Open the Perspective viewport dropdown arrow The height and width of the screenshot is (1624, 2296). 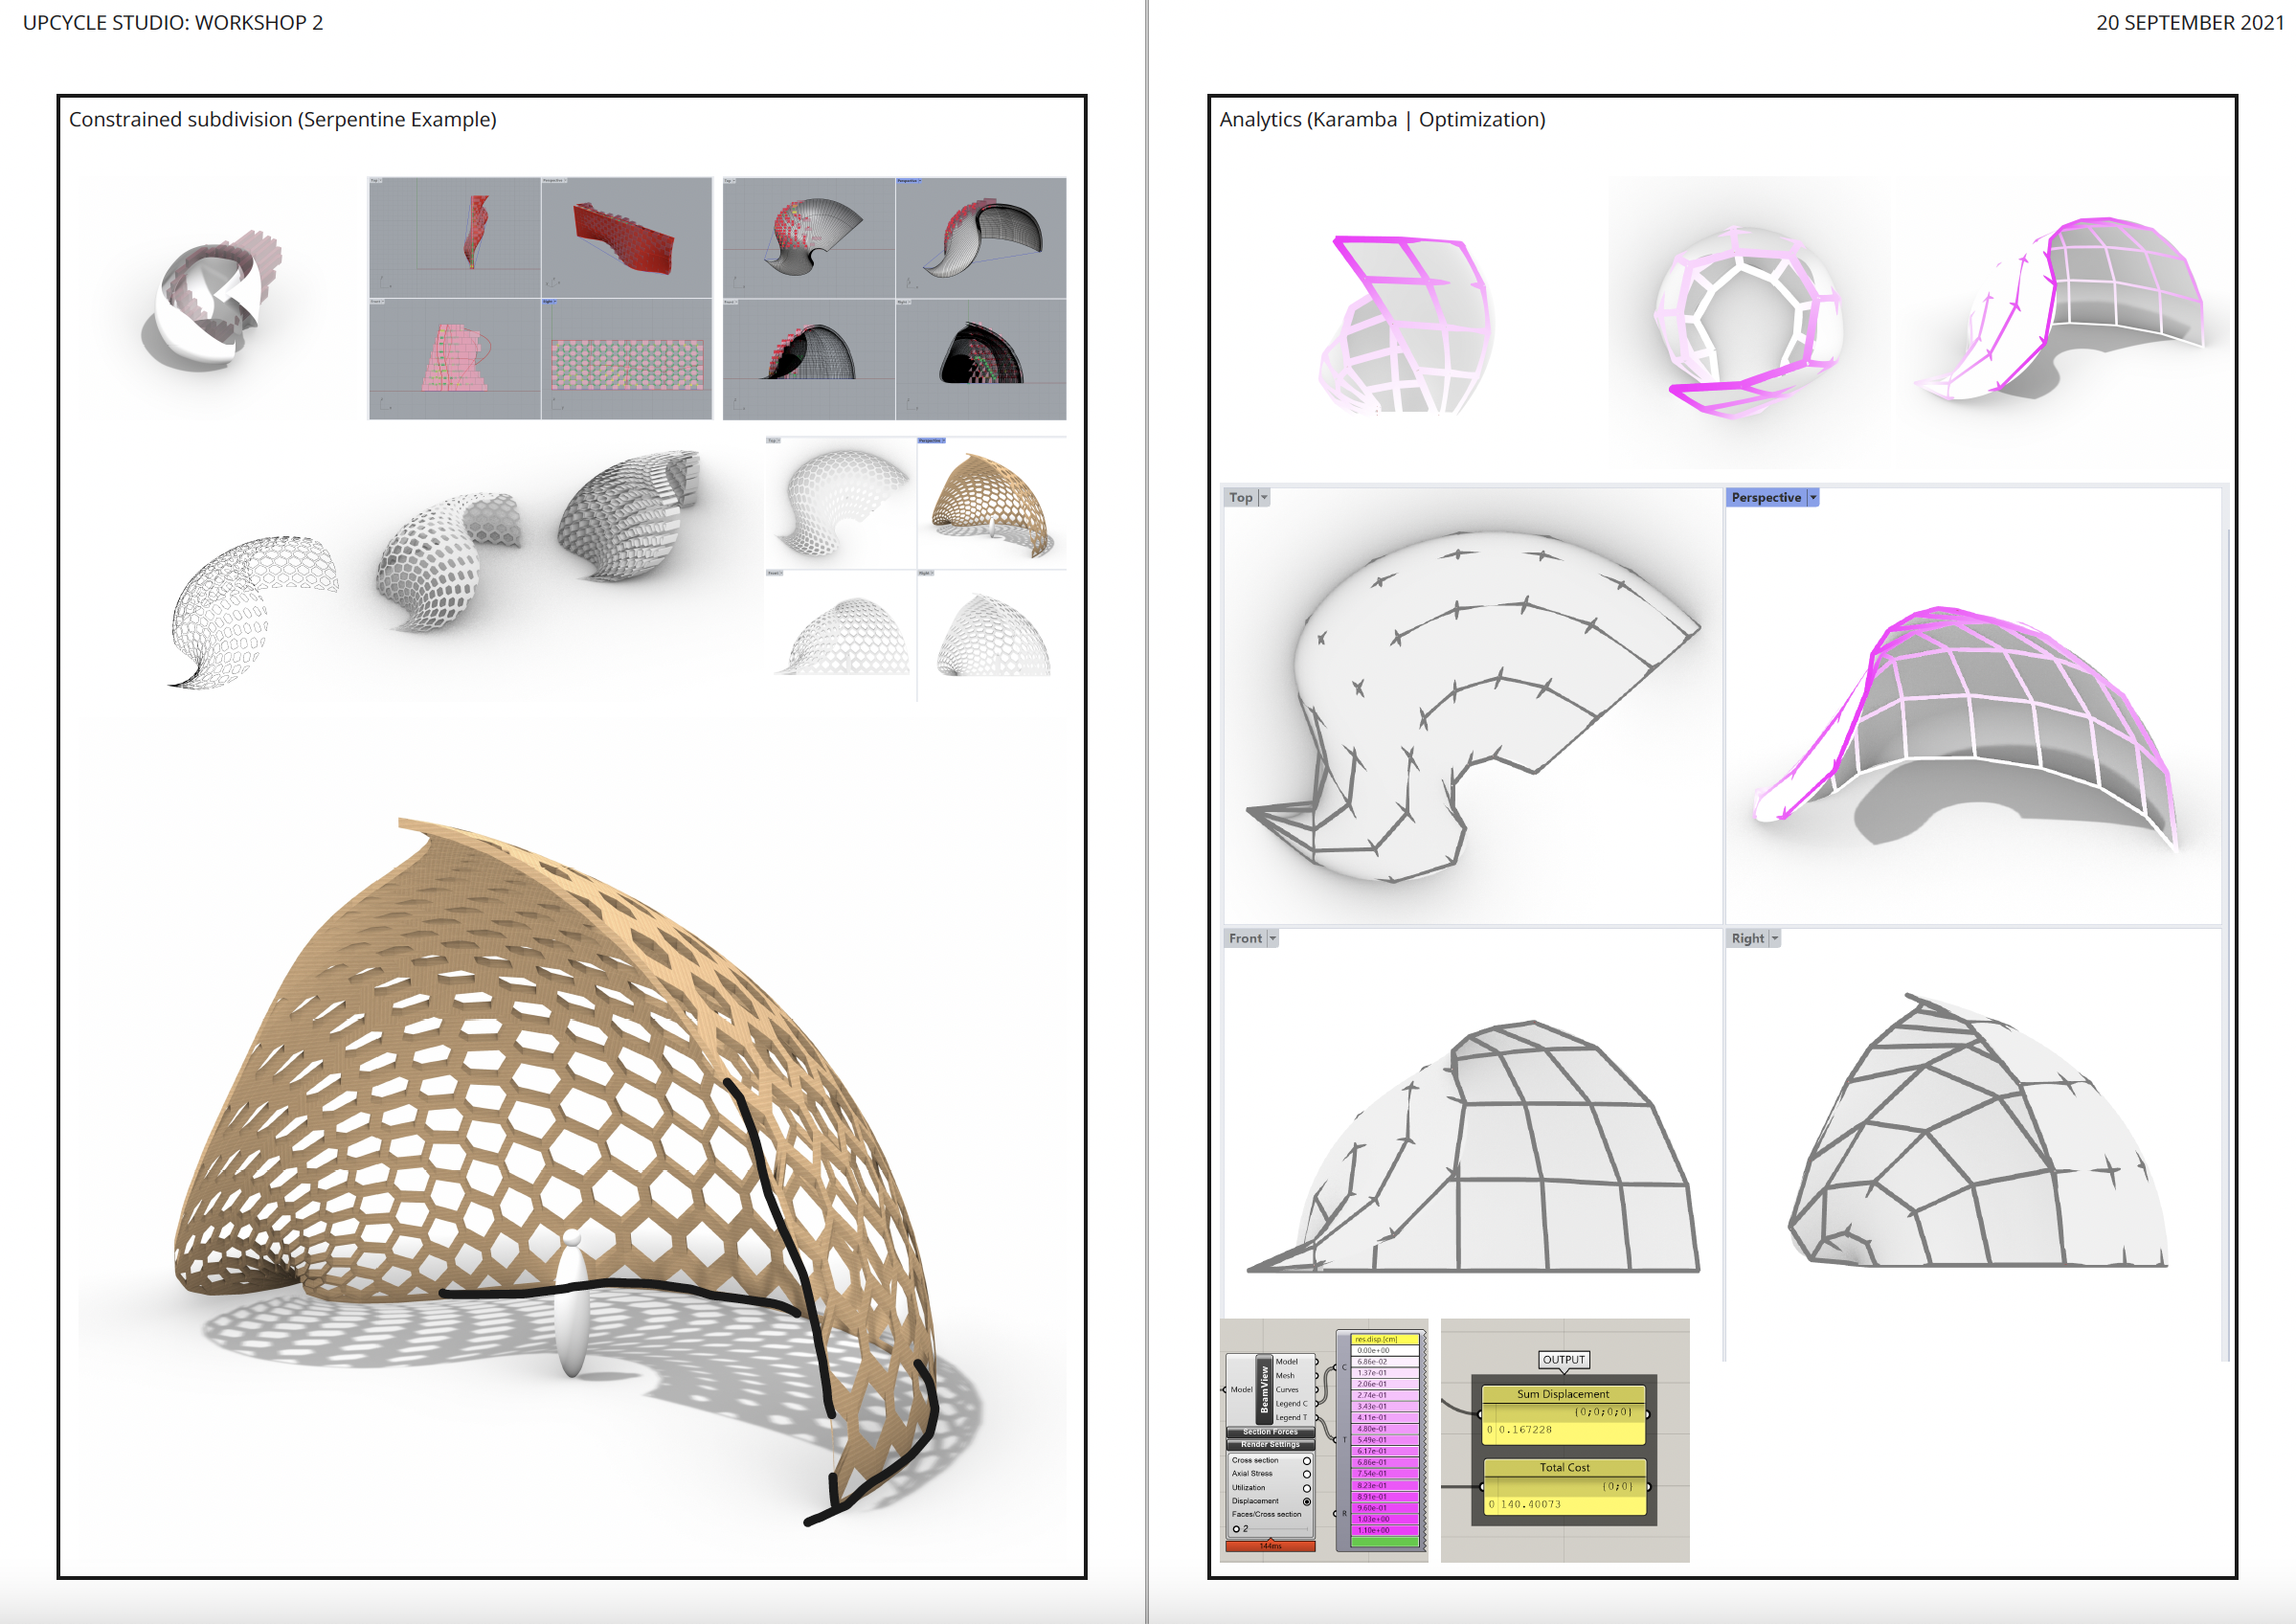coord(1813,498)
